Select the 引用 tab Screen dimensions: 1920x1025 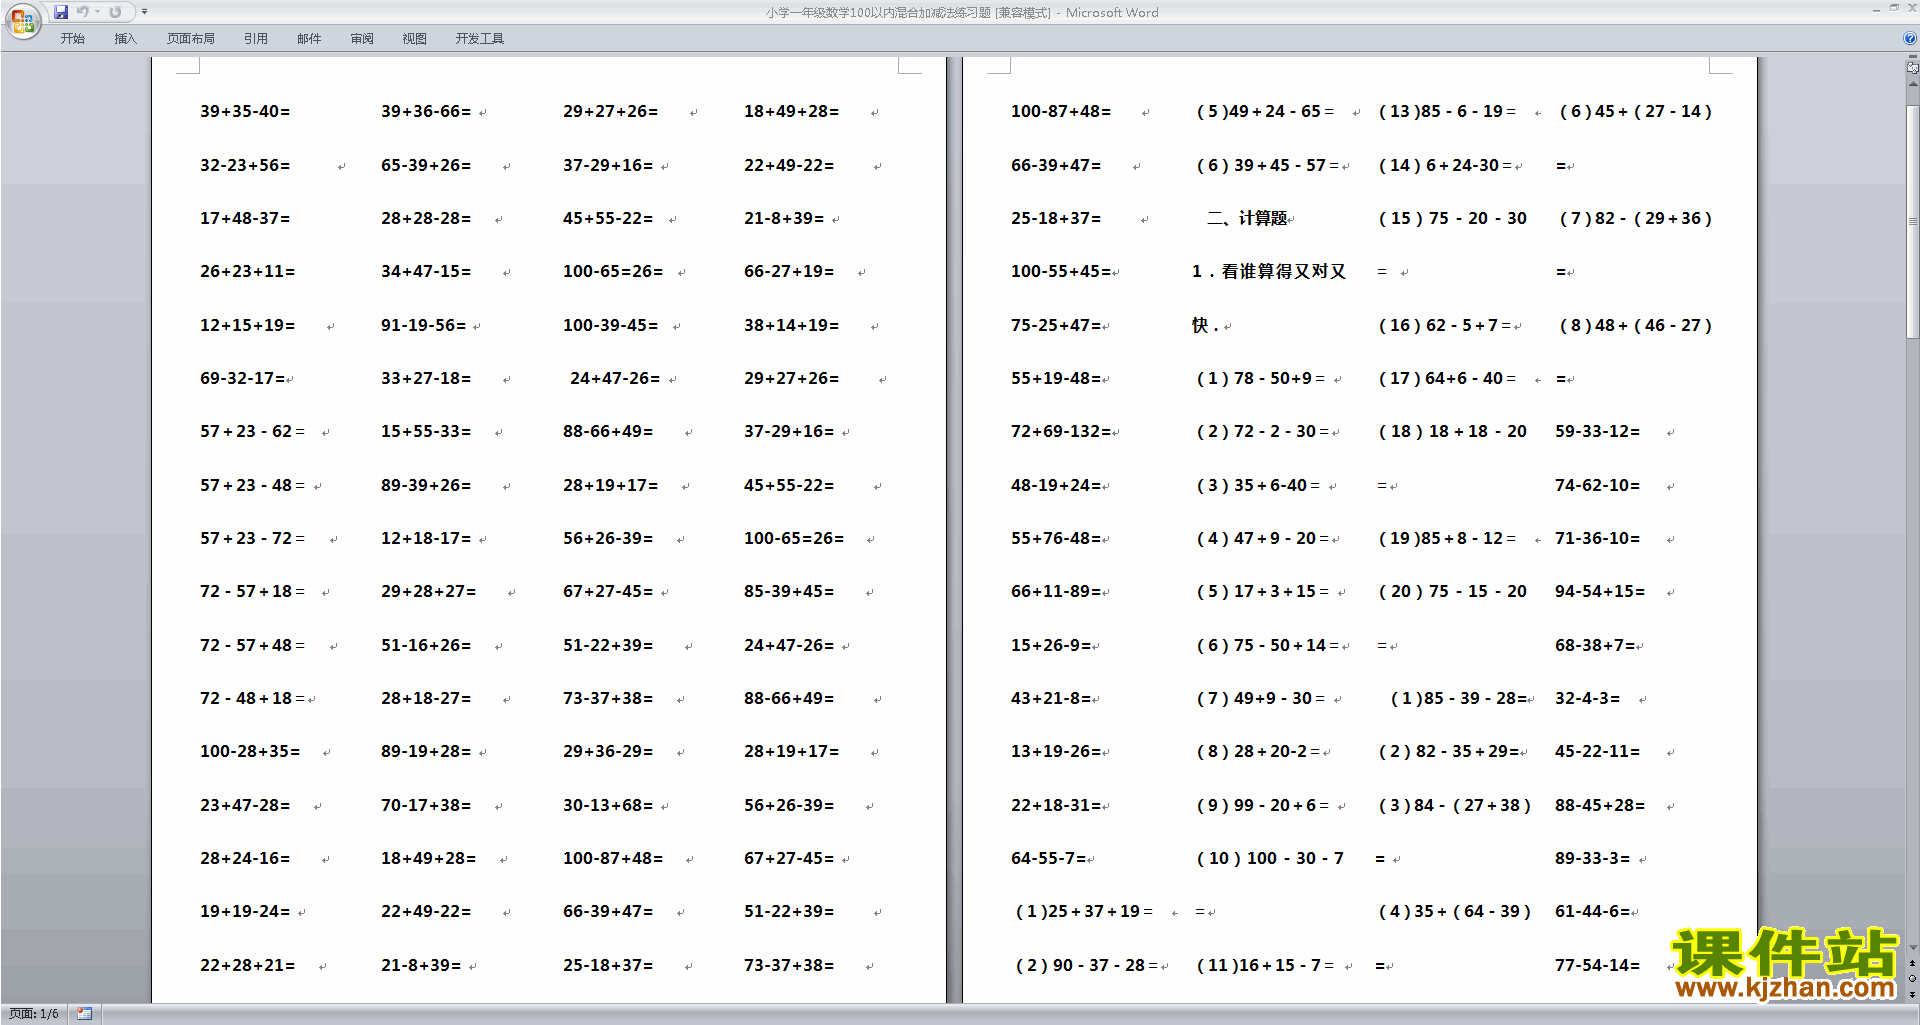tap(255, 38)
